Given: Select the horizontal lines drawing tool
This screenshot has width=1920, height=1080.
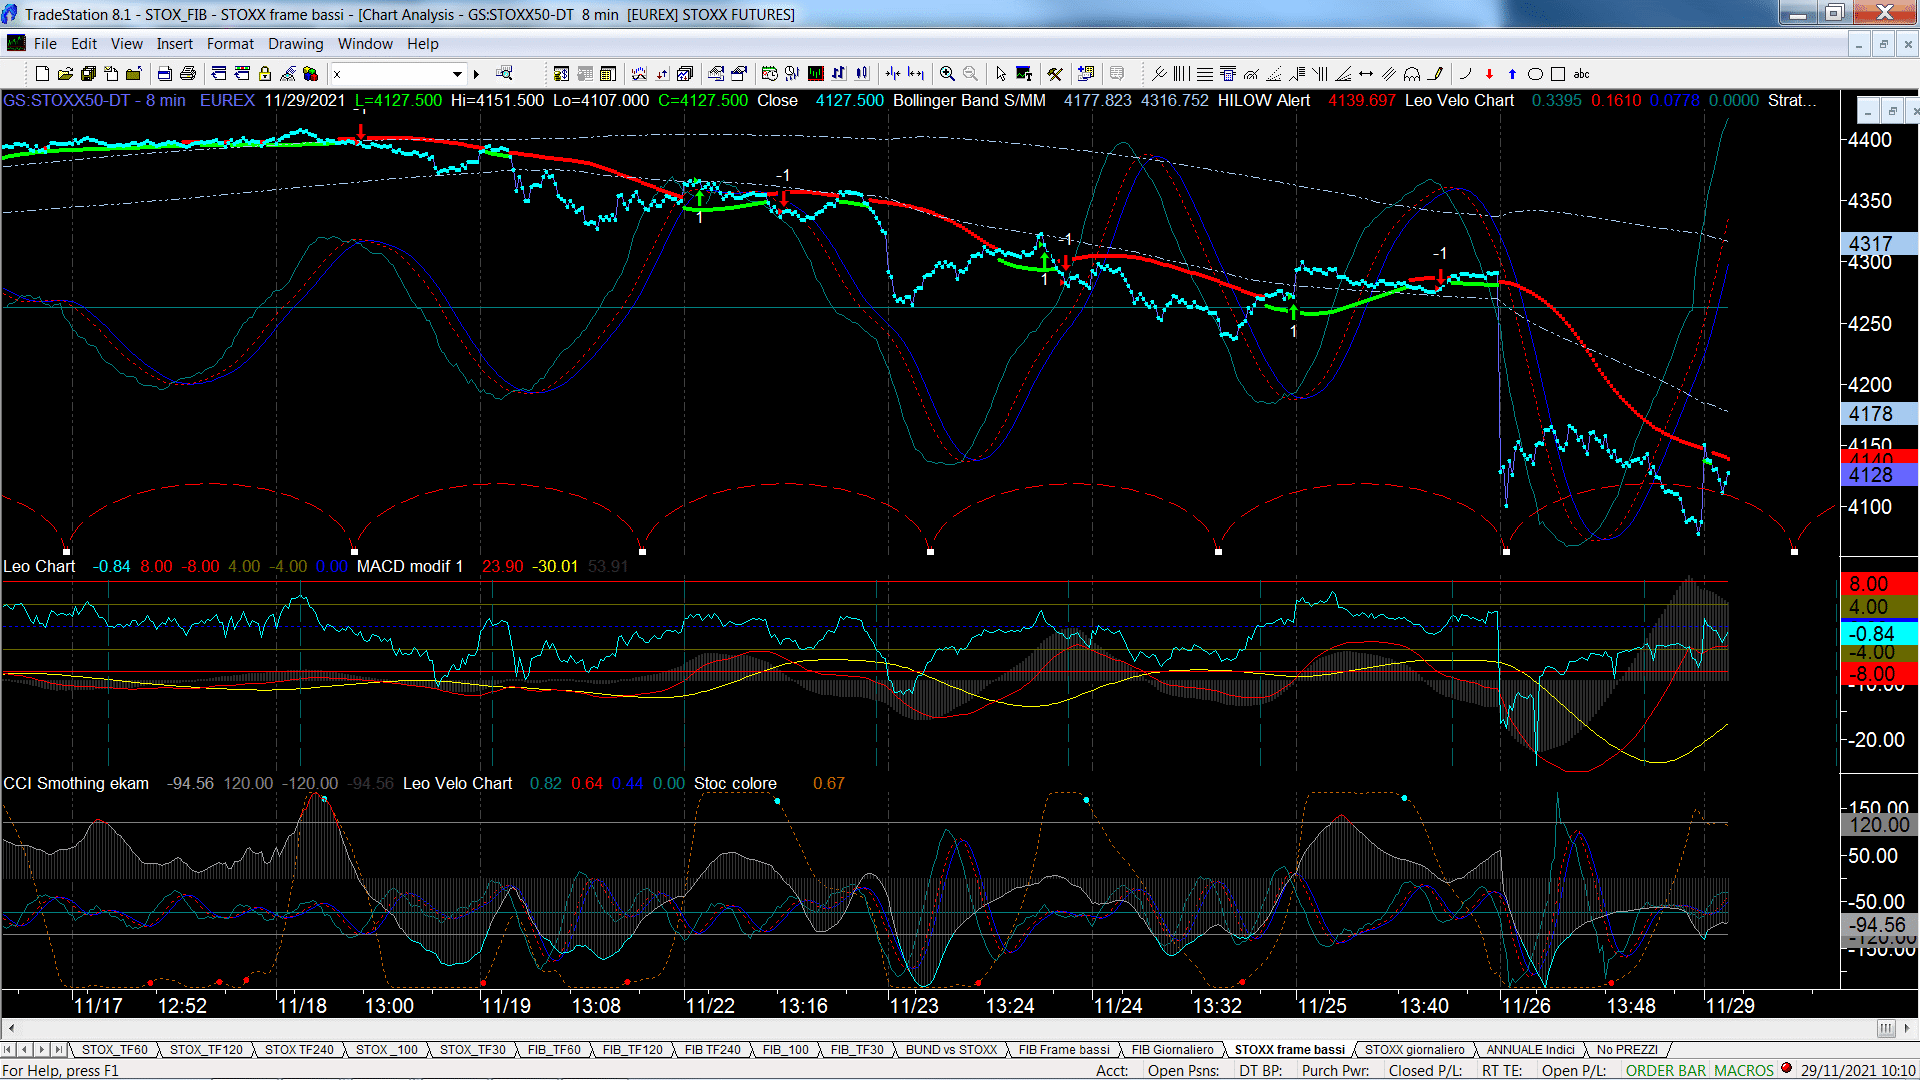Looking at the screenshot, I should 1205,74.
